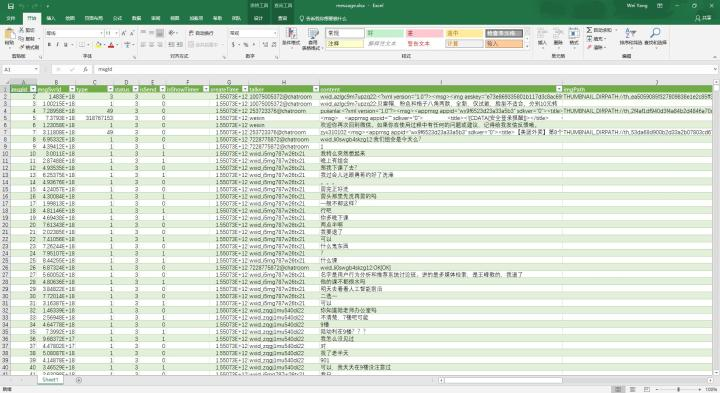The height and width of the screenshot is (393, 720).
Task: Switch to Page Layout view in status bar
Action: click(x=632, y=389)
